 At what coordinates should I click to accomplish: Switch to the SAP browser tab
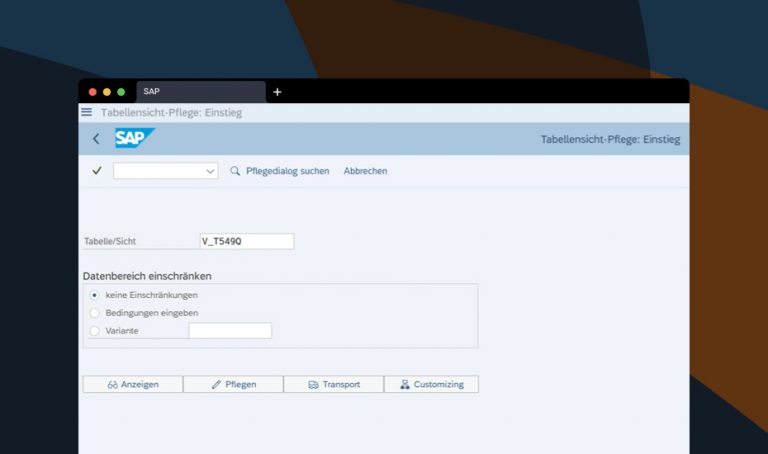pos(201,92)
